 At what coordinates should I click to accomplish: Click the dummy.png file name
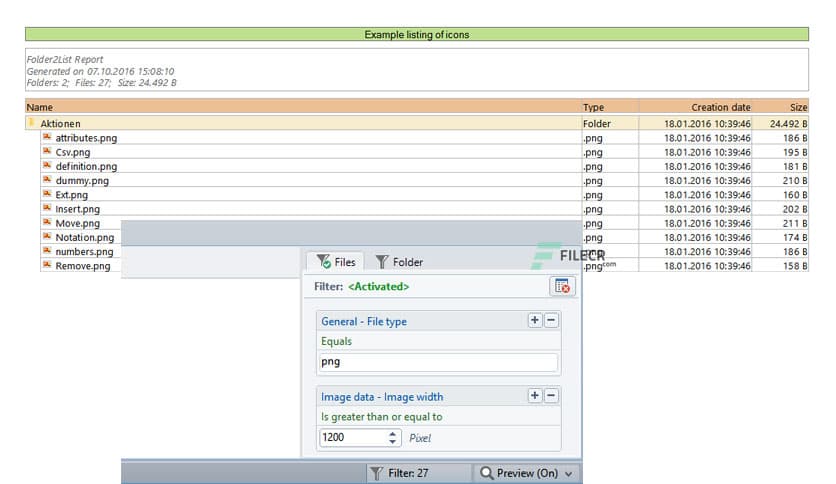tap(82, 181)
